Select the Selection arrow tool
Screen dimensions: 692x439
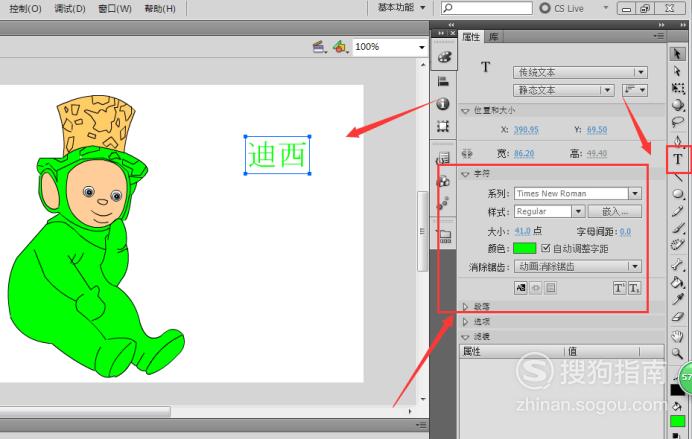click(677, 54)
